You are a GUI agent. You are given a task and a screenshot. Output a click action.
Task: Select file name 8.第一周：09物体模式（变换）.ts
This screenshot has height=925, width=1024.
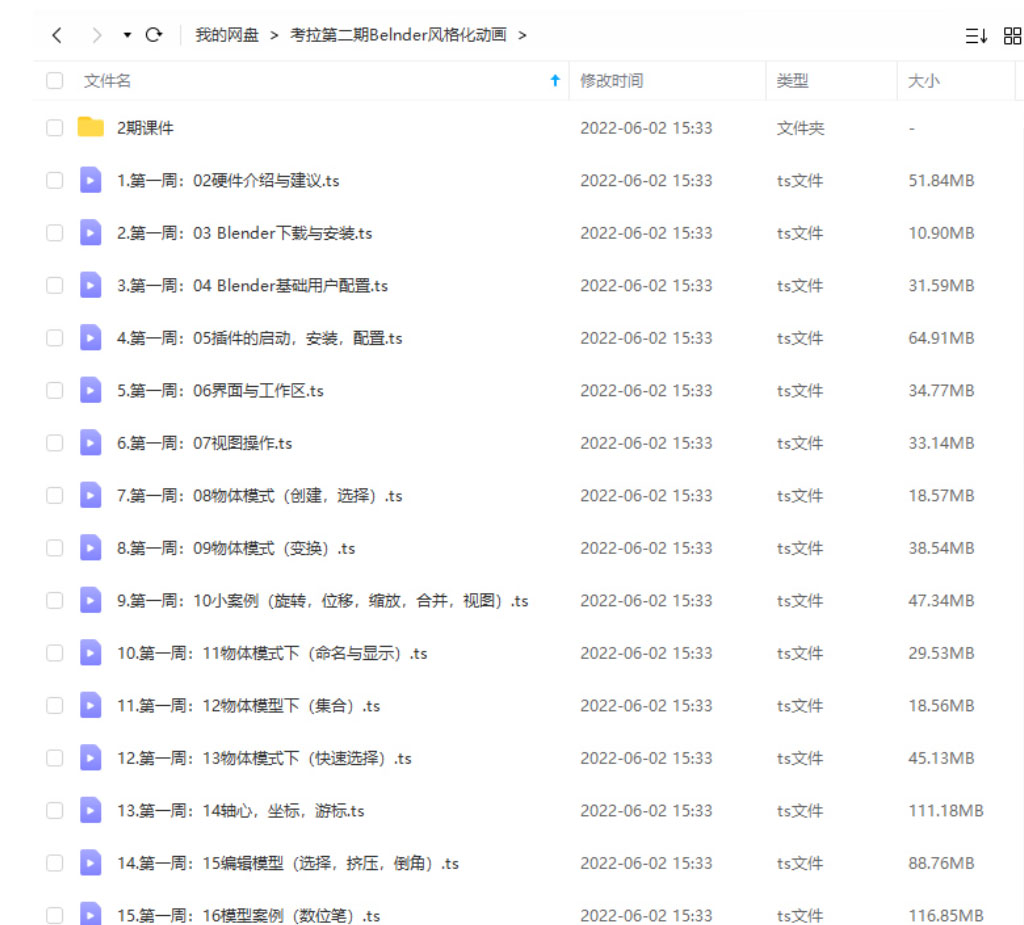tap(236, 549)
